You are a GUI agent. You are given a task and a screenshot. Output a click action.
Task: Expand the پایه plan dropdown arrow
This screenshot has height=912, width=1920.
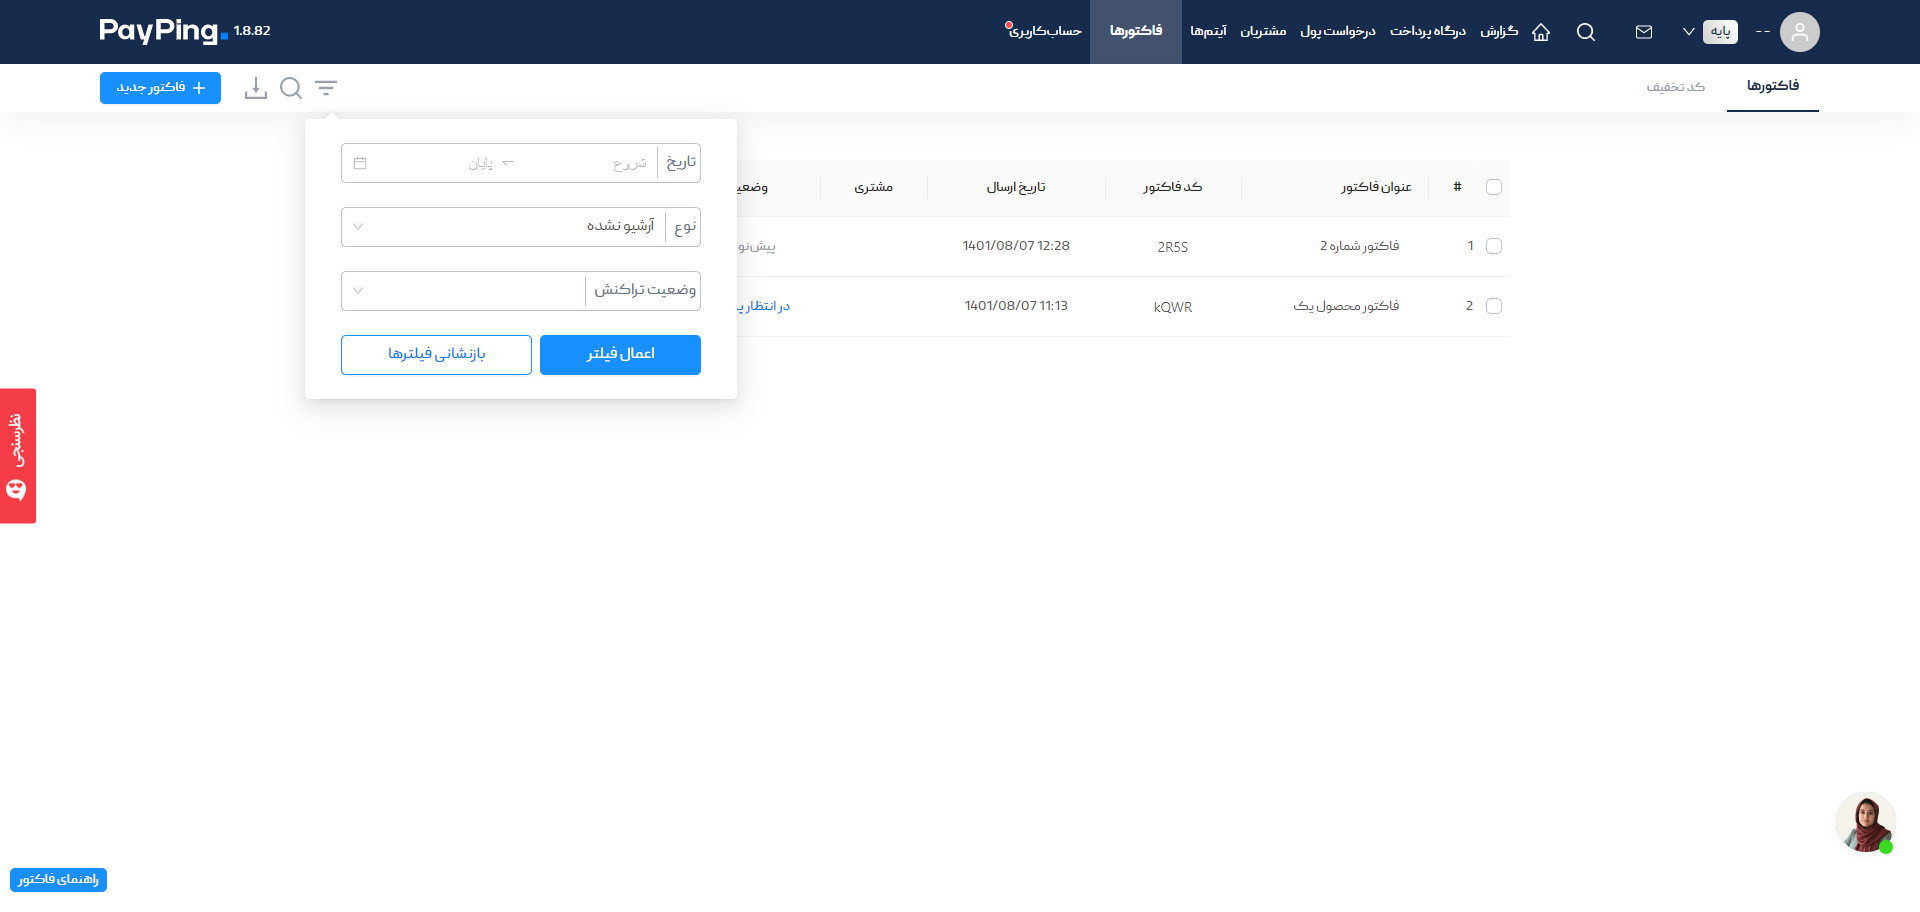click(1689, 32)
